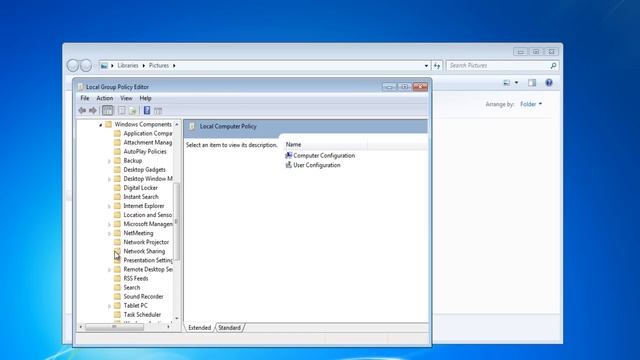The image size is (640, 360).
Task: Click refresh icon beside Explorer address bar
Action: [437, 65]
